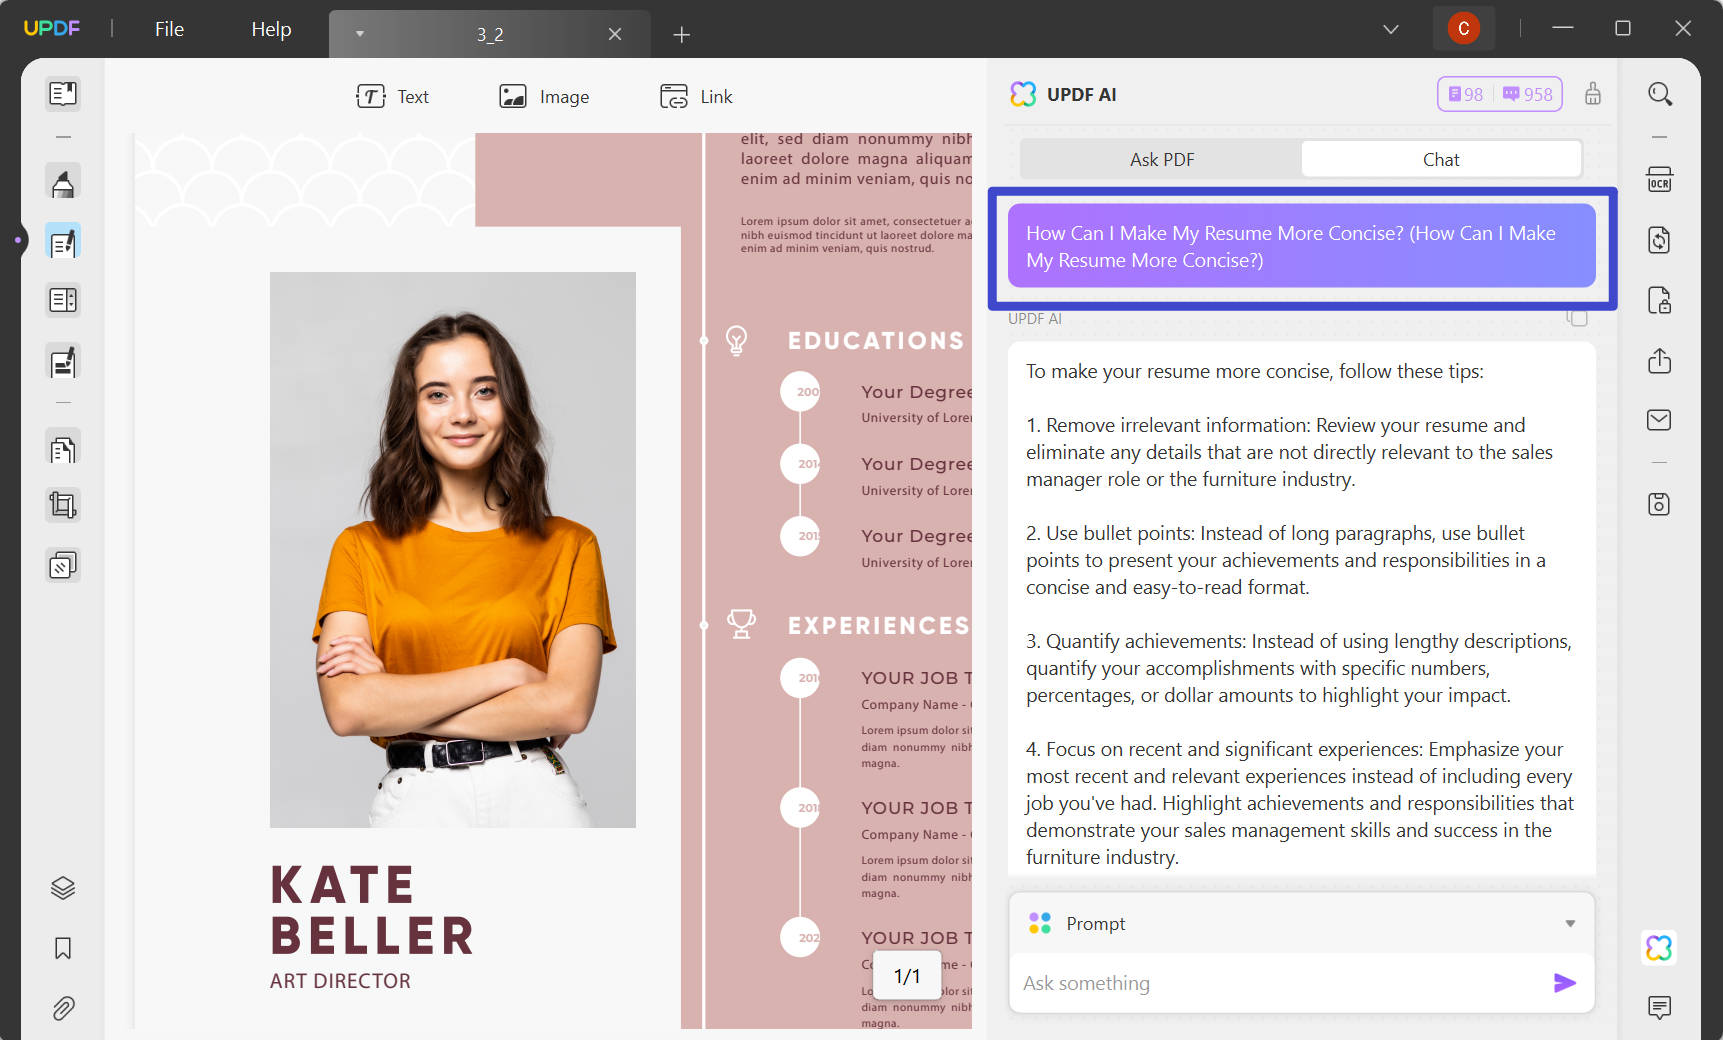Switch to the Ask PDF tab

(1160, 158)
